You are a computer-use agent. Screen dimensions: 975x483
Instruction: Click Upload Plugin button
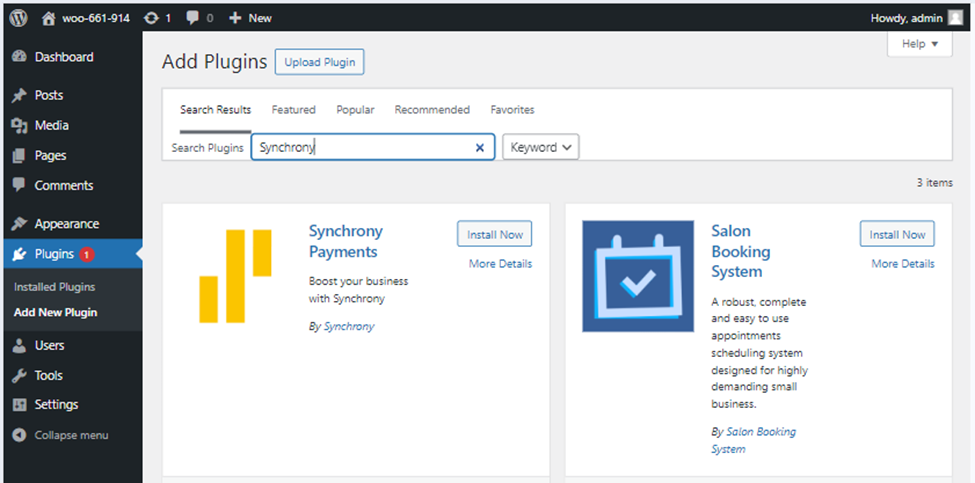click(x=320, y=62)
